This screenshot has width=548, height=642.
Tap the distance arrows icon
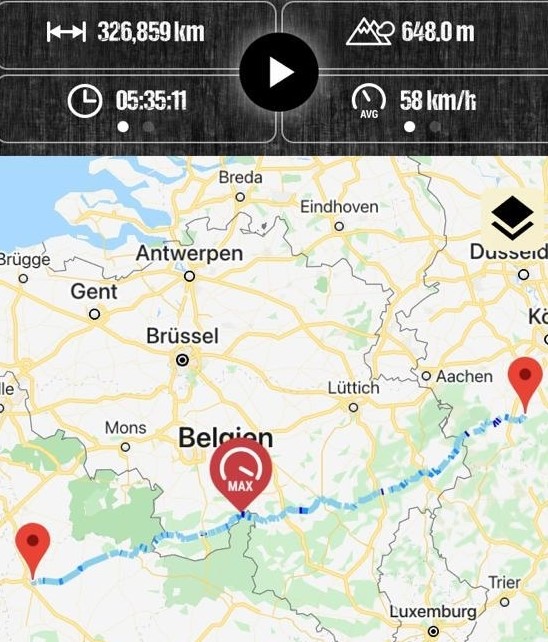coord(66,32)
